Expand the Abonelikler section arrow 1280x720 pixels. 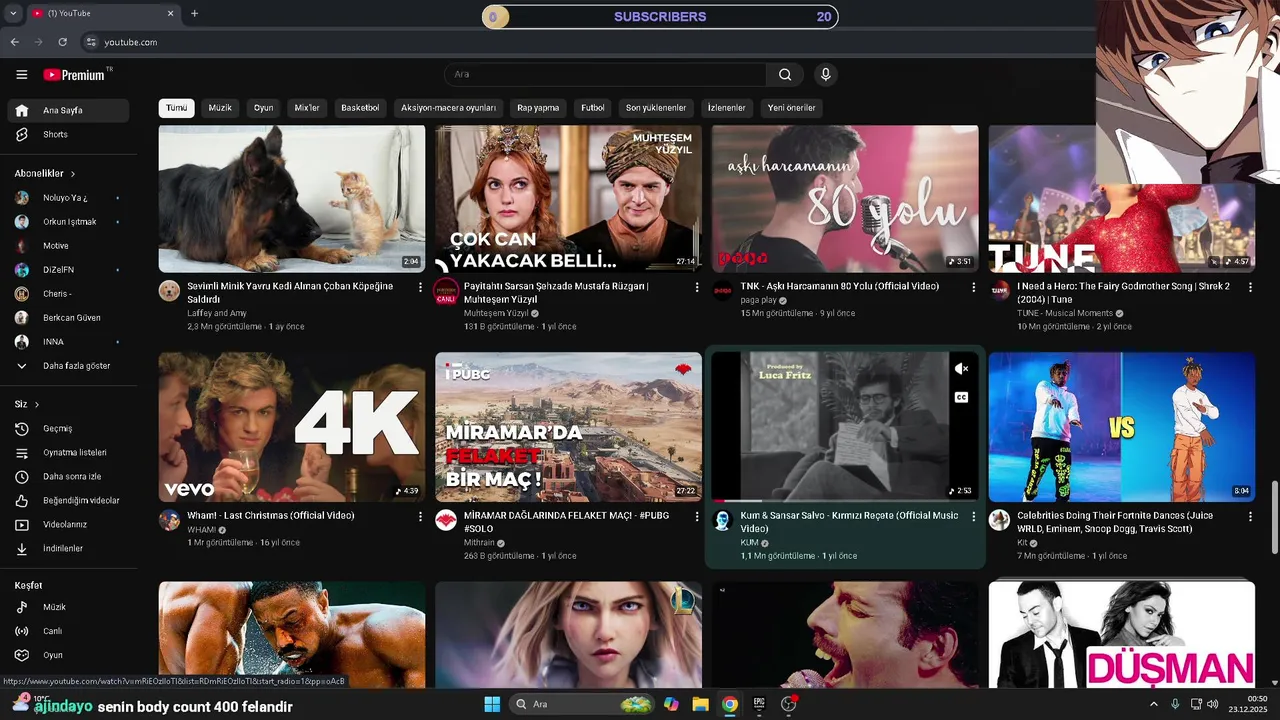pos(72,174)
